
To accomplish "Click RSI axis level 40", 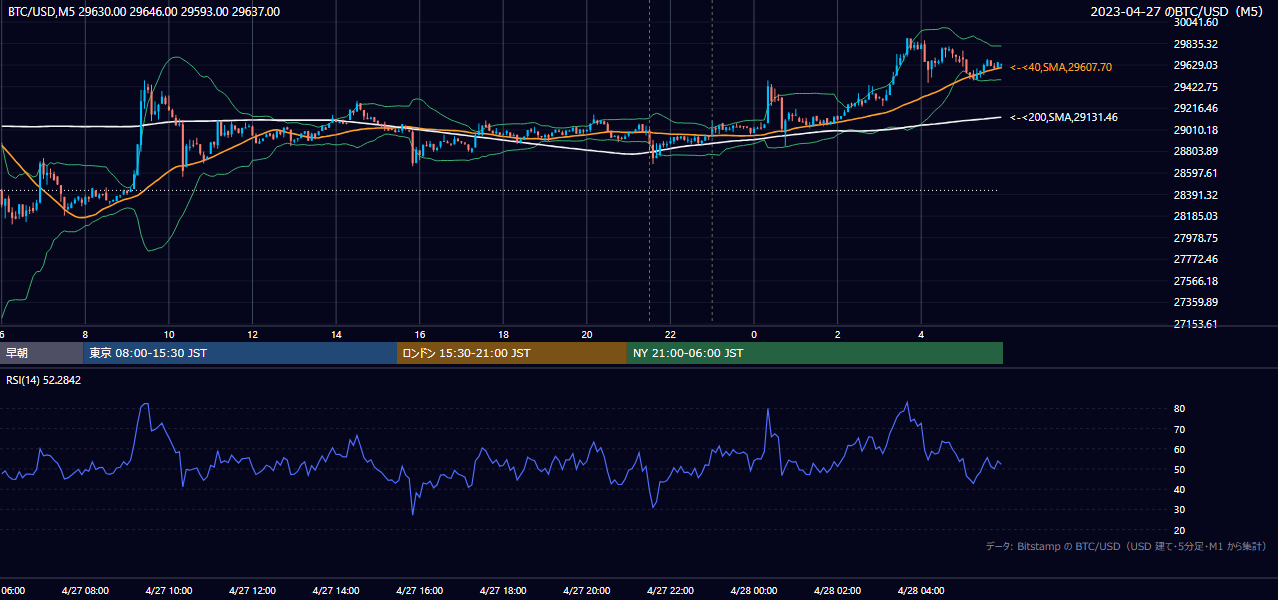I will (x=1180, y=489).
